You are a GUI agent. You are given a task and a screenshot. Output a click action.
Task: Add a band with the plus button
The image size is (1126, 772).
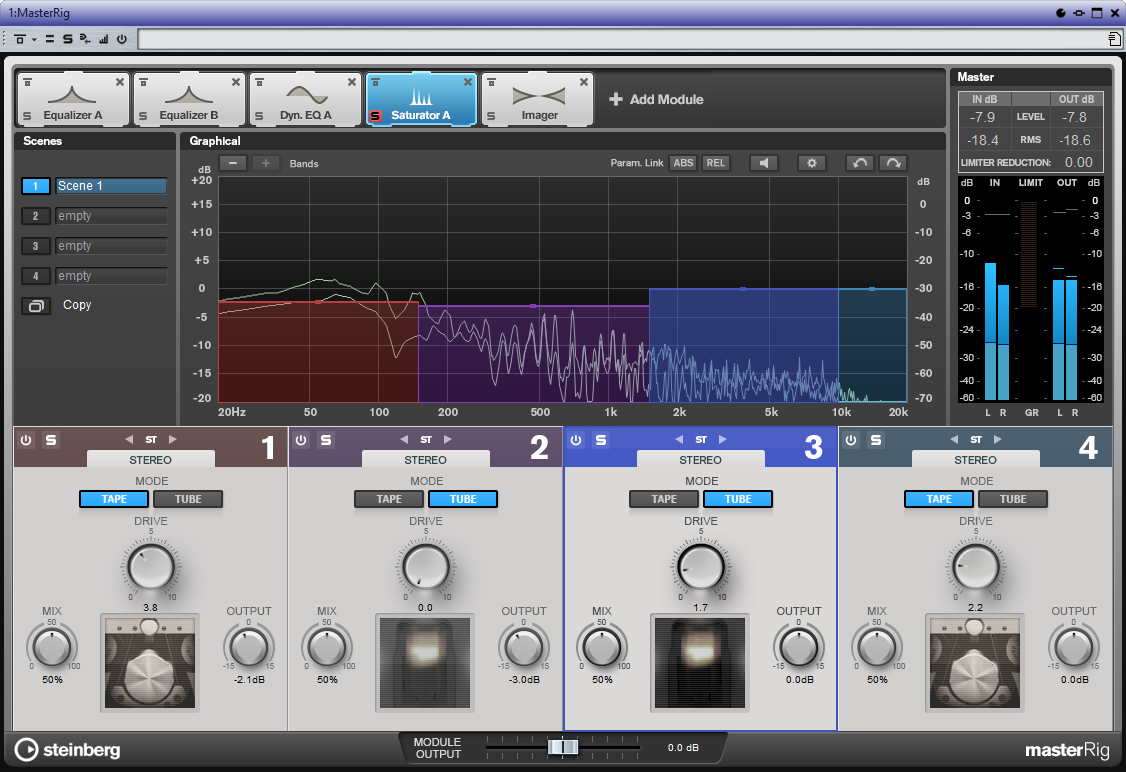pos(266,163)
